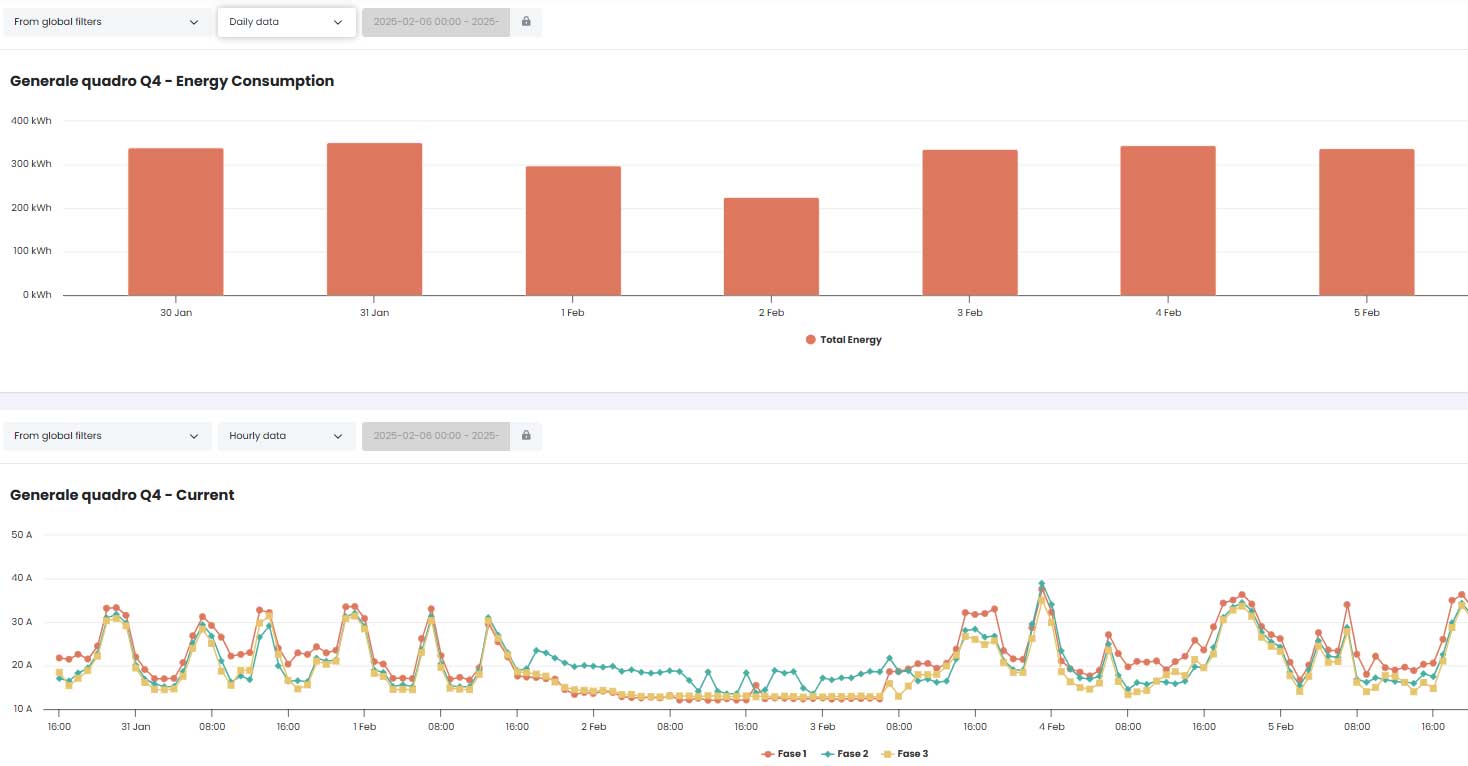This screenshot has width=1468, height=766.
Task: Click the lock icon in the Energy Consumption panel
Action: click(x=526, y=22)
